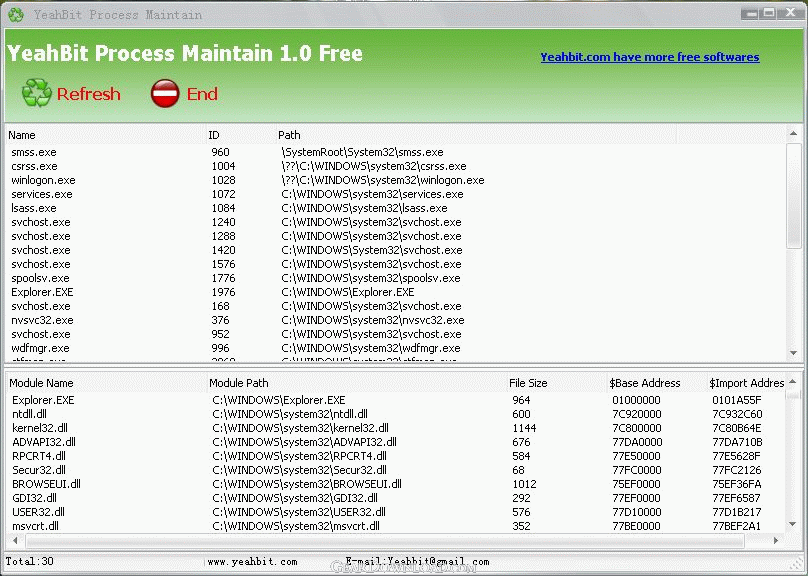Screen dimensions: 808x576
Task: Select the BROWSEUI.dll module name
Action: (46, 484)
